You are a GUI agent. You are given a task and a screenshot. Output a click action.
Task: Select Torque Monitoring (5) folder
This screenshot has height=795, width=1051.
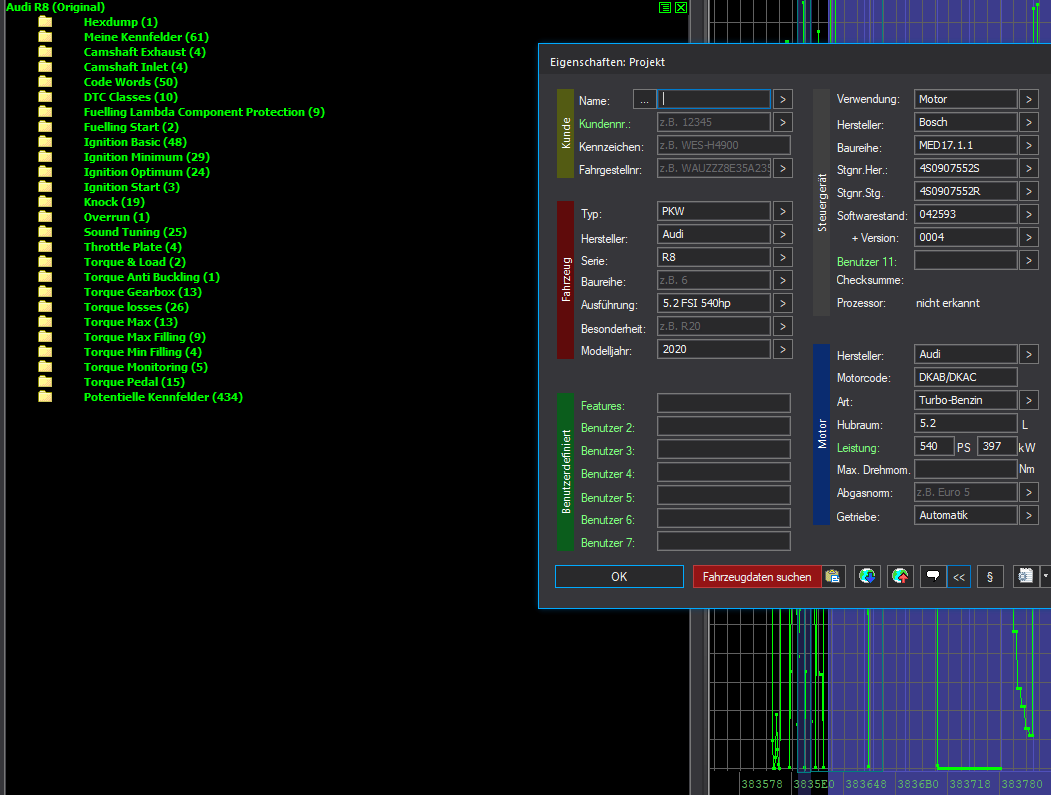(x=146, y=367)
